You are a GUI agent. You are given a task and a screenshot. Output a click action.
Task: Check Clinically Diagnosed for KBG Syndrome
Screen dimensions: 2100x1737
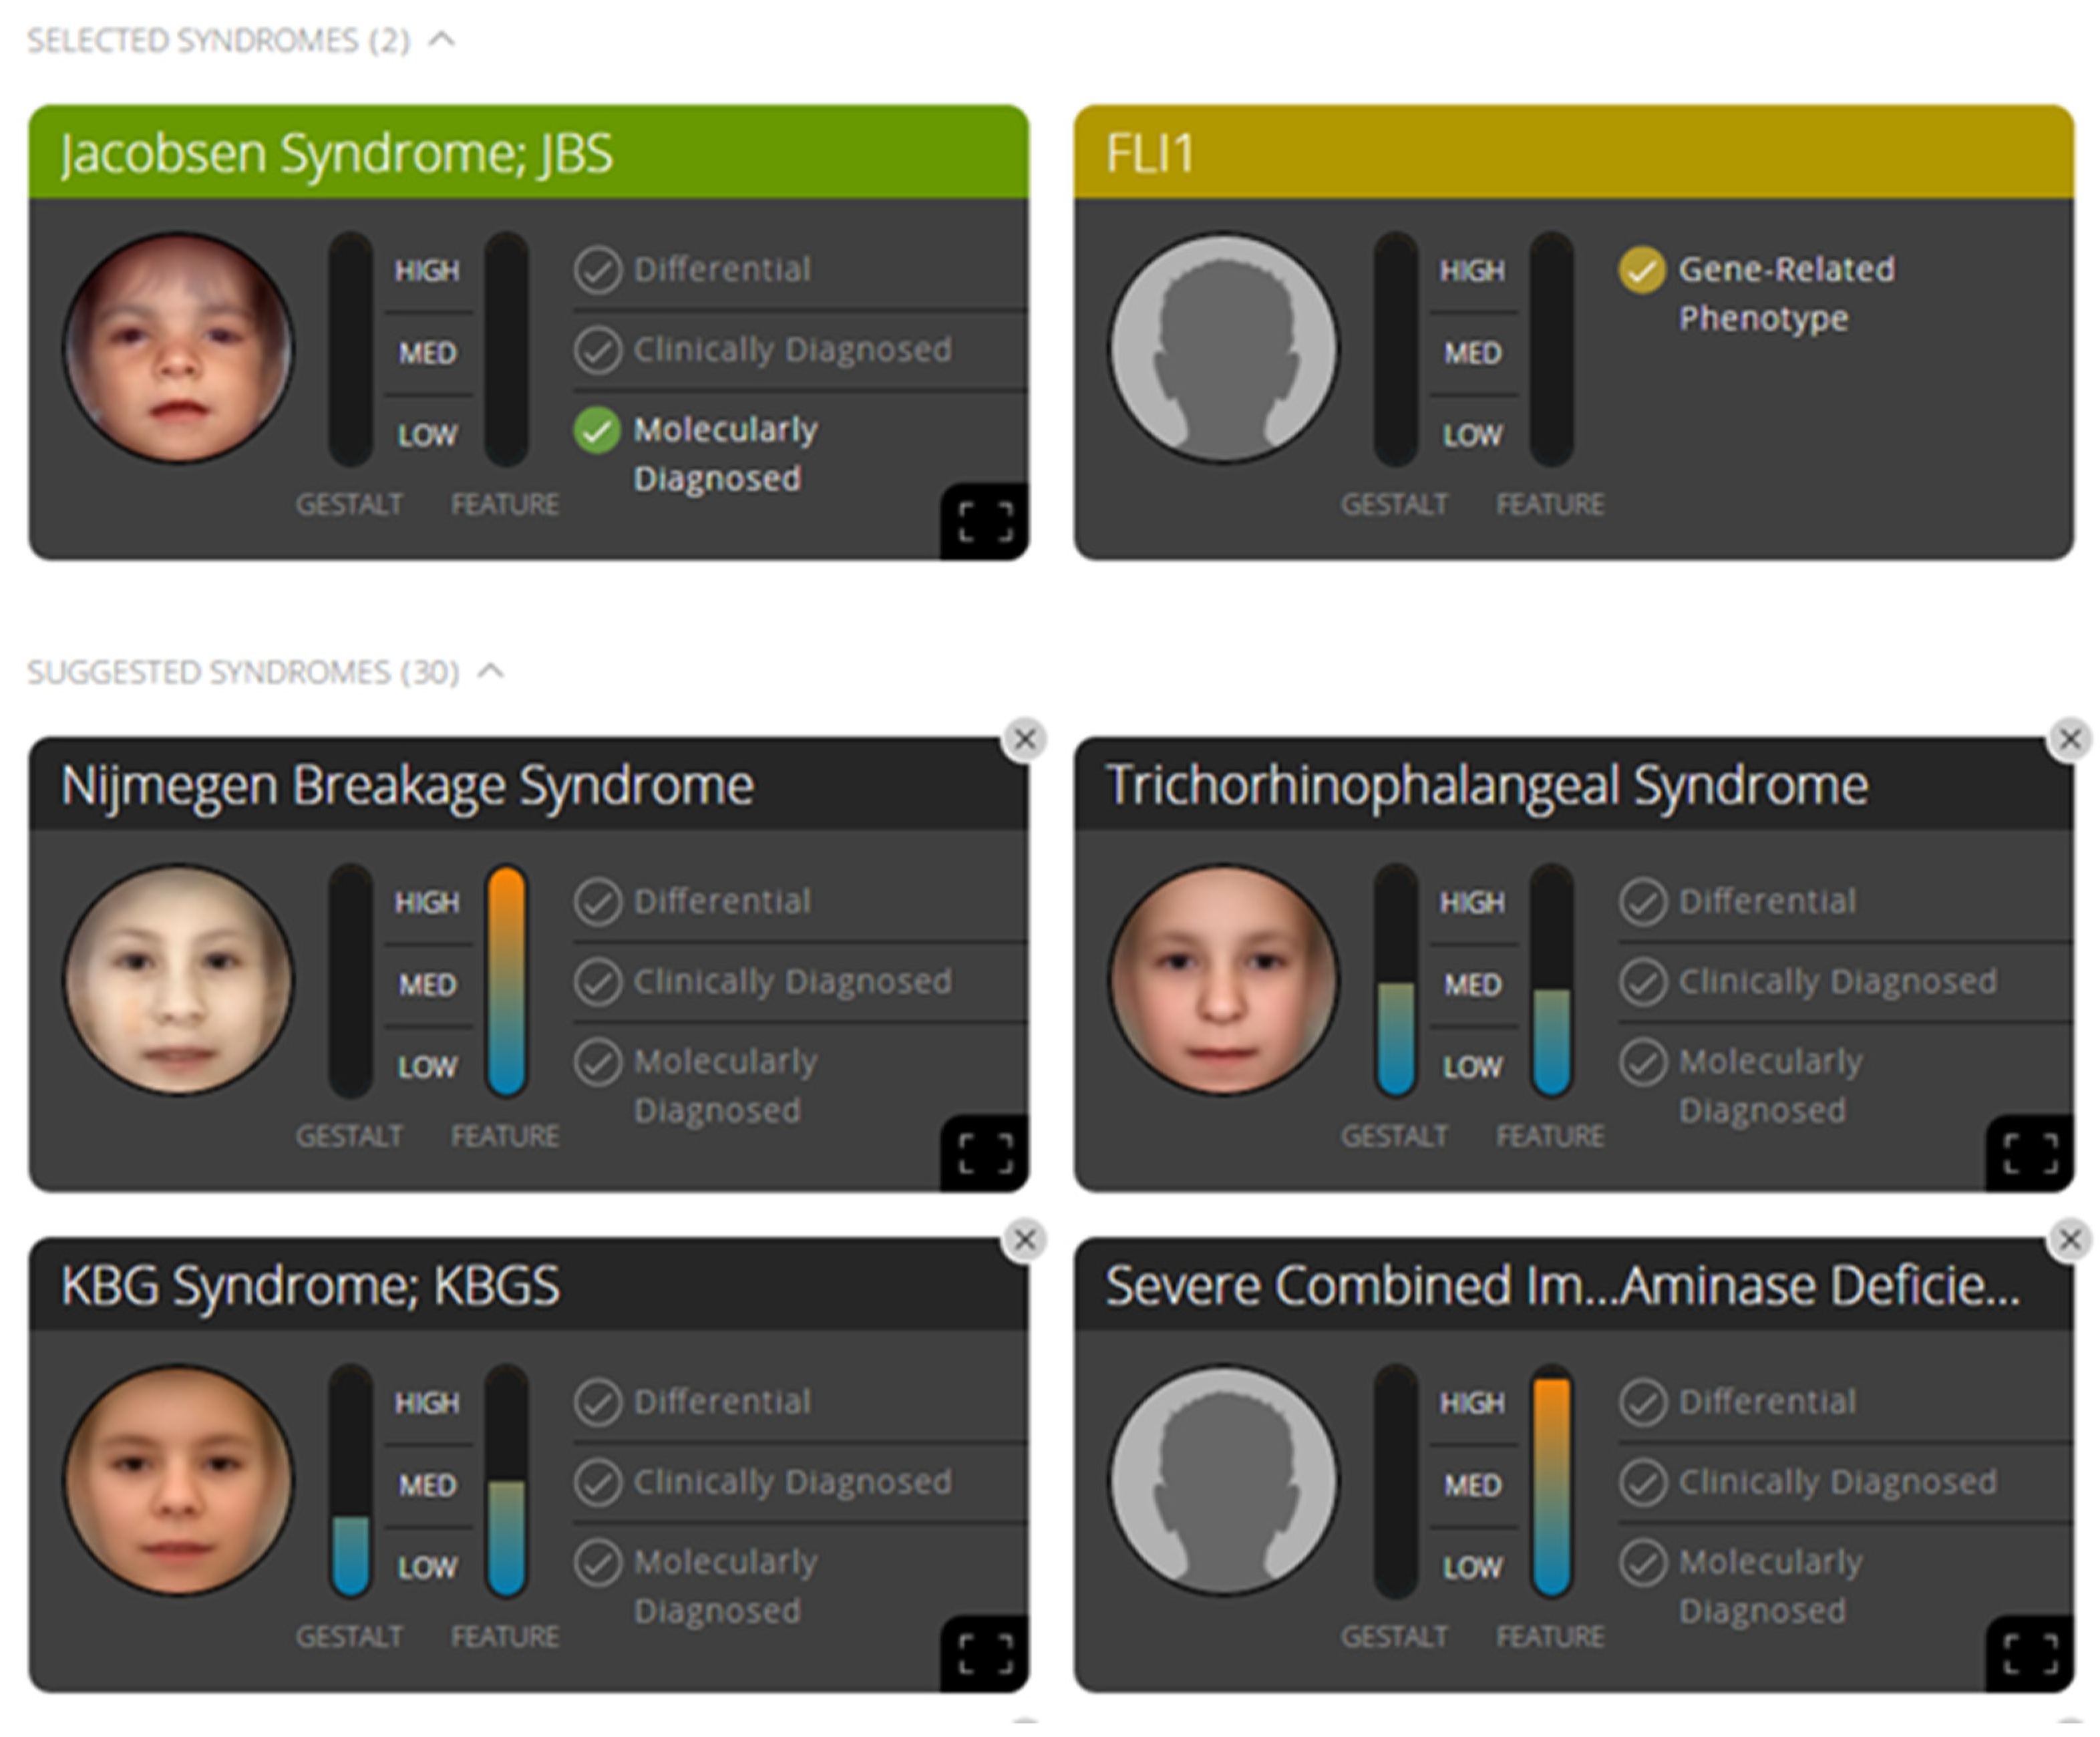click(597, 1482)
